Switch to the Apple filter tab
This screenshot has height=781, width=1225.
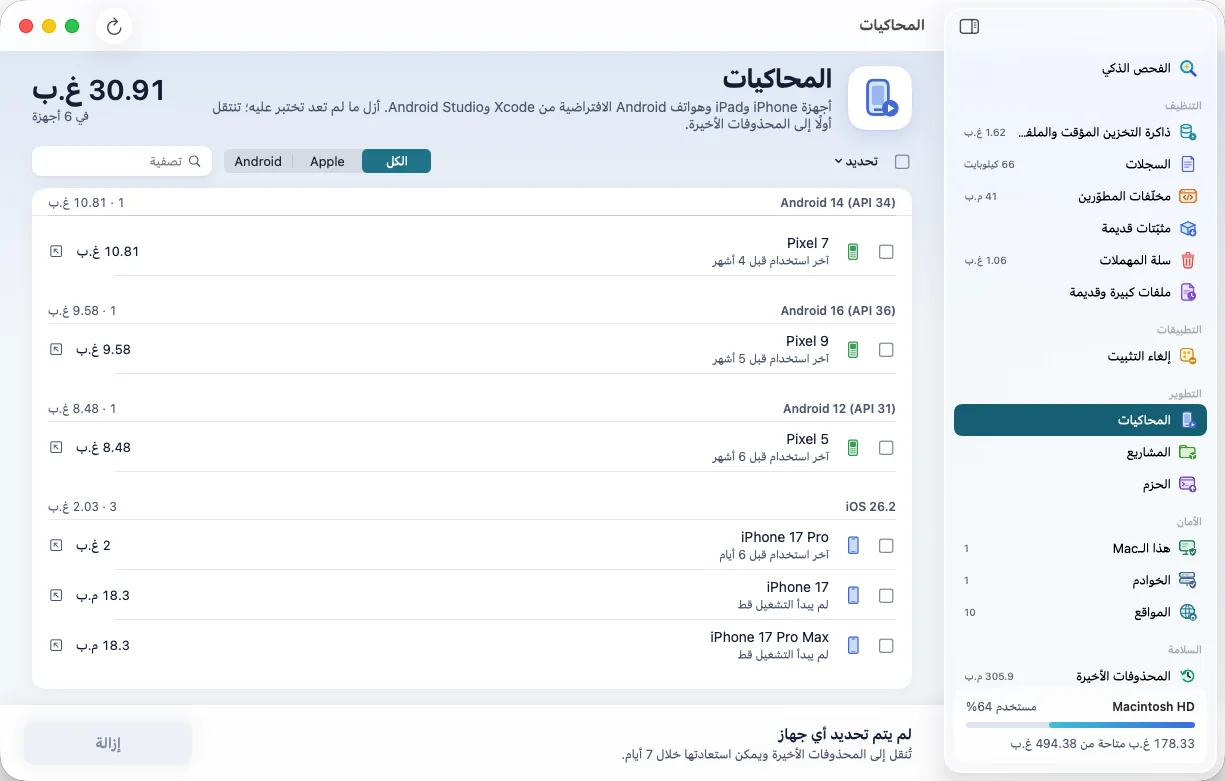(327, 161)
